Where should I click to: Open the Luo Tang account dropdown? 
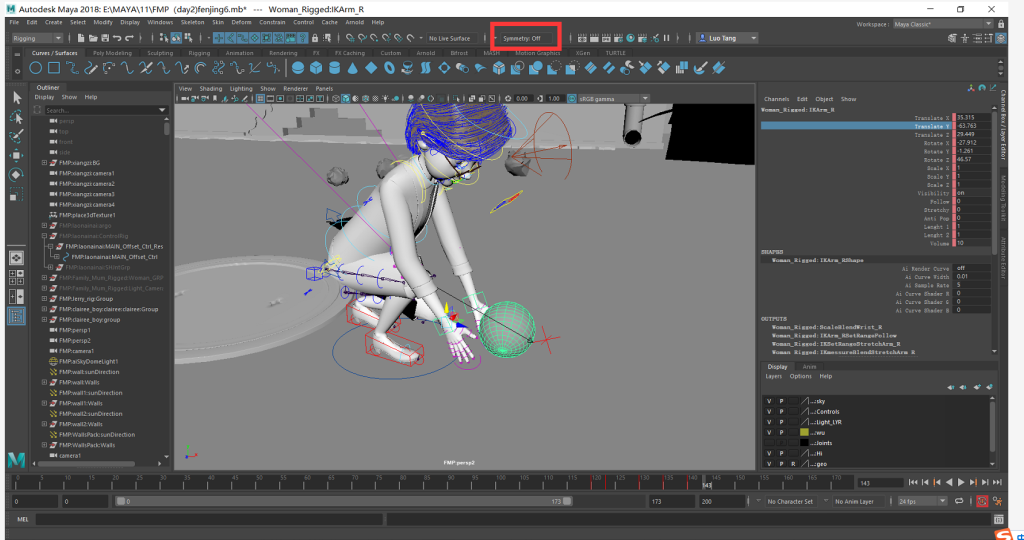(x=727, y=38)
